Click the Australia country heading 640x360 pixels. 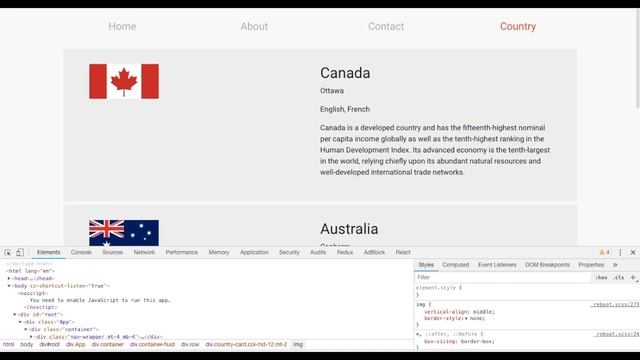point(349,229)
